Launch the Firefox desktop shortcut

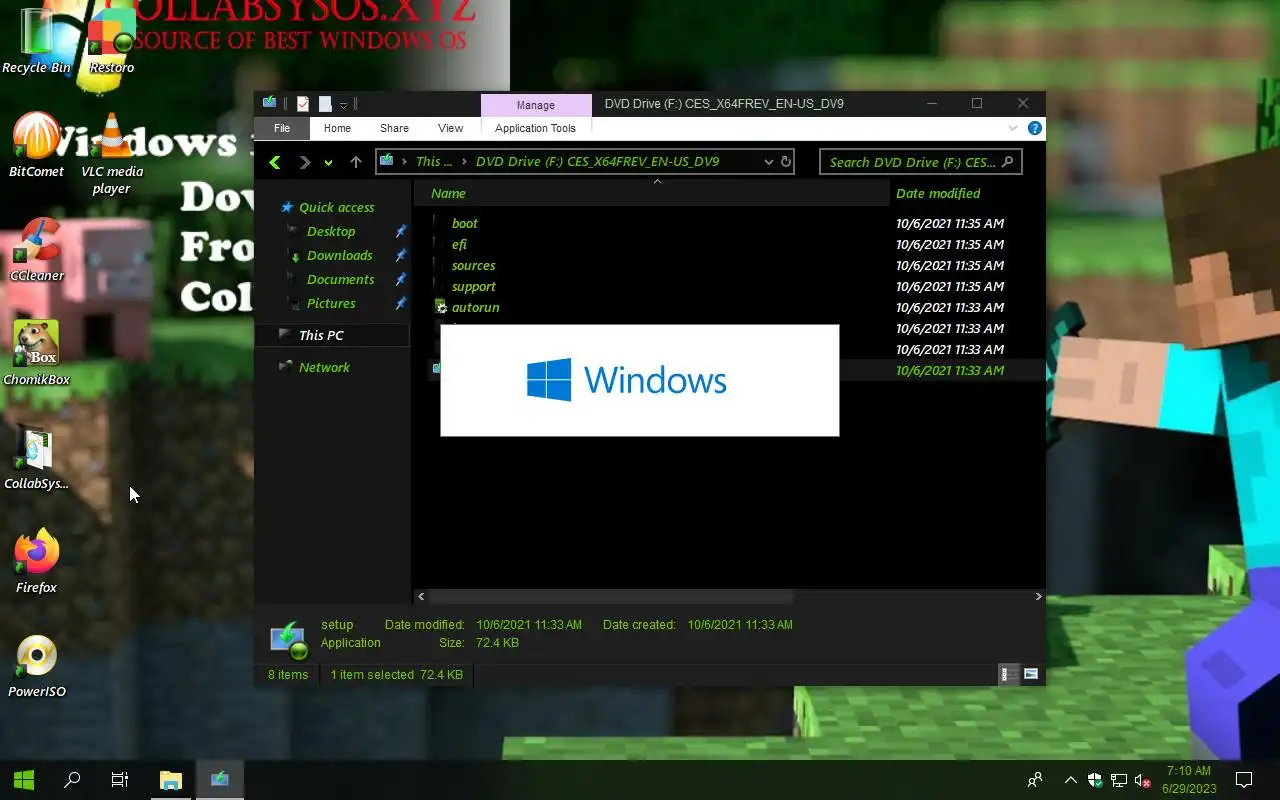pos(37,562)
